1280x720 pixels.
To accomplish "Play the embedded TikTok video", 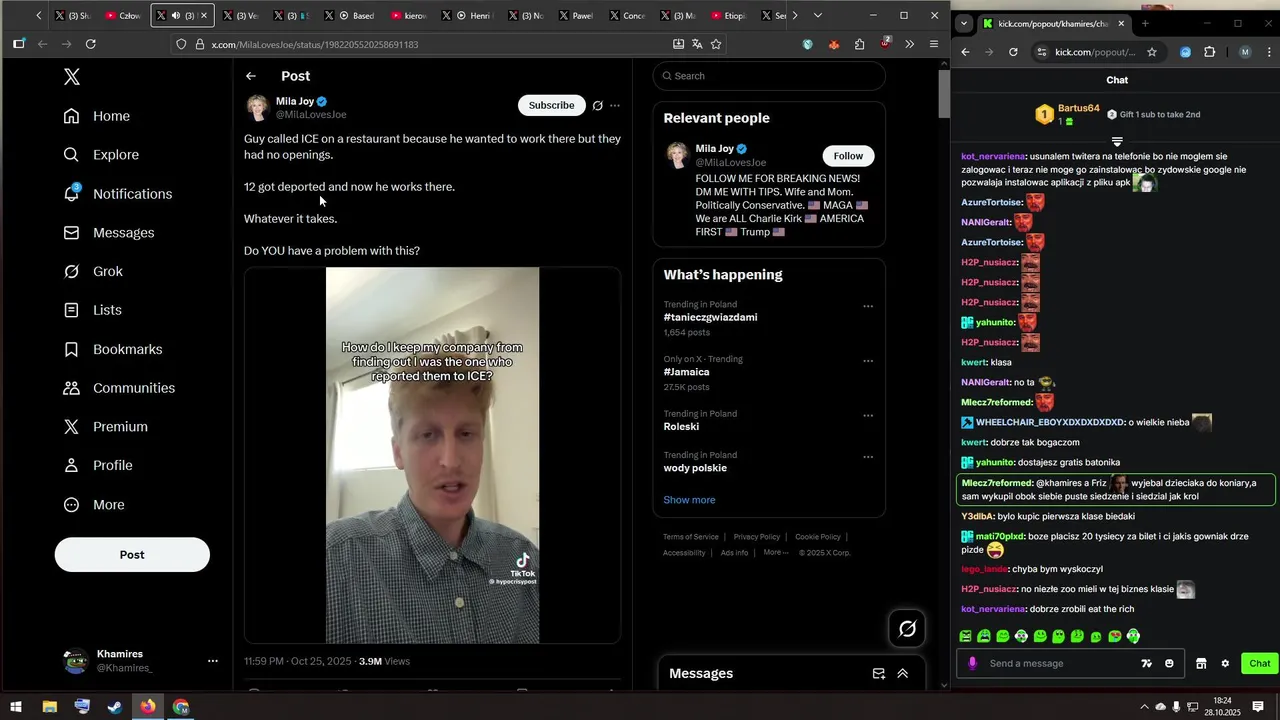I will coord(432,455).
